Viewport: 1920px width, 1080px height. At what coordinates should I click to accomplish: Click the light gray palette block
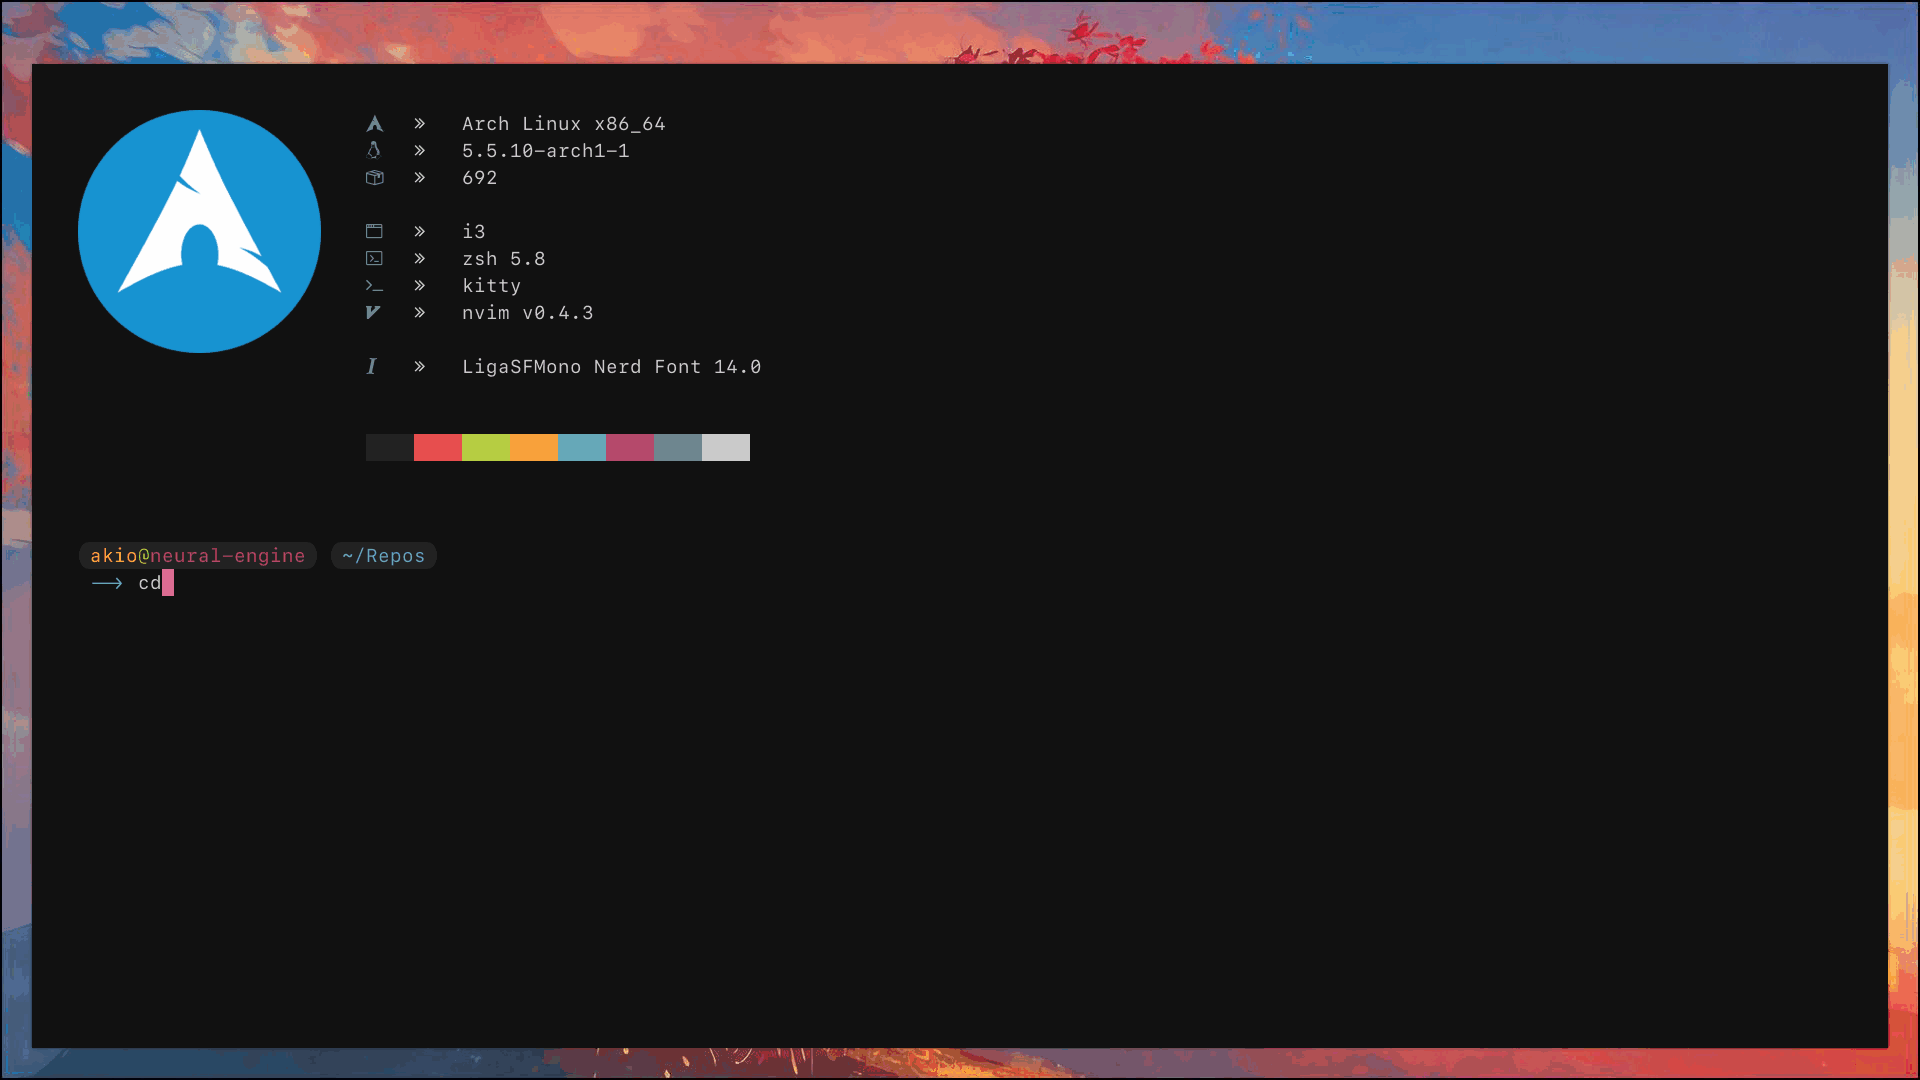[x=726, y=447]
